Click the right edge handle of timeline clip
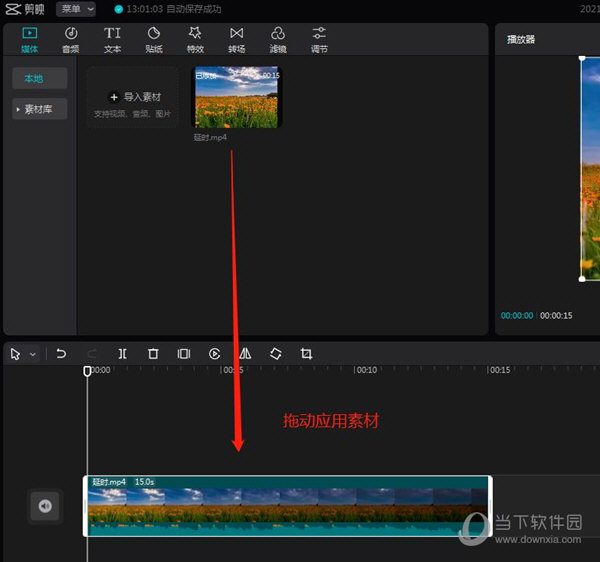 pos(490,506)
